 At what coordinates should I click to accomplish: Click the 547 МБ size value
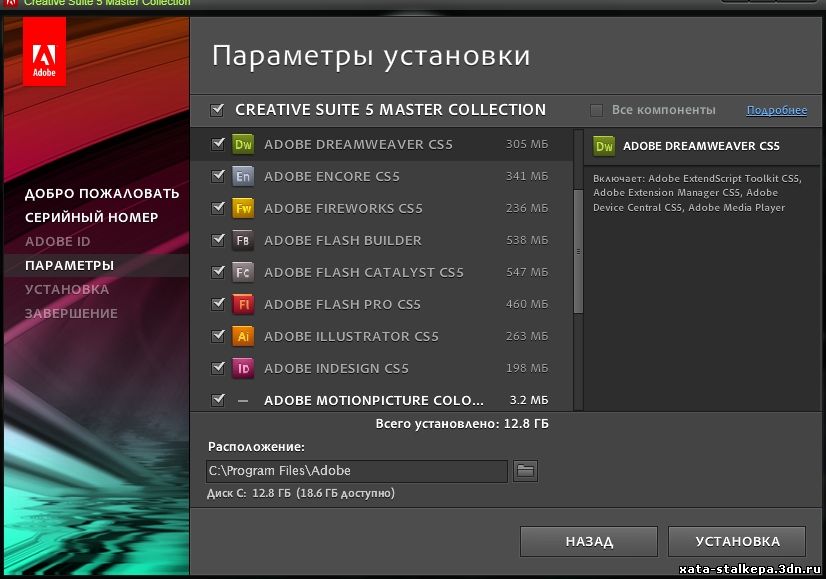(x=527, y=272)
